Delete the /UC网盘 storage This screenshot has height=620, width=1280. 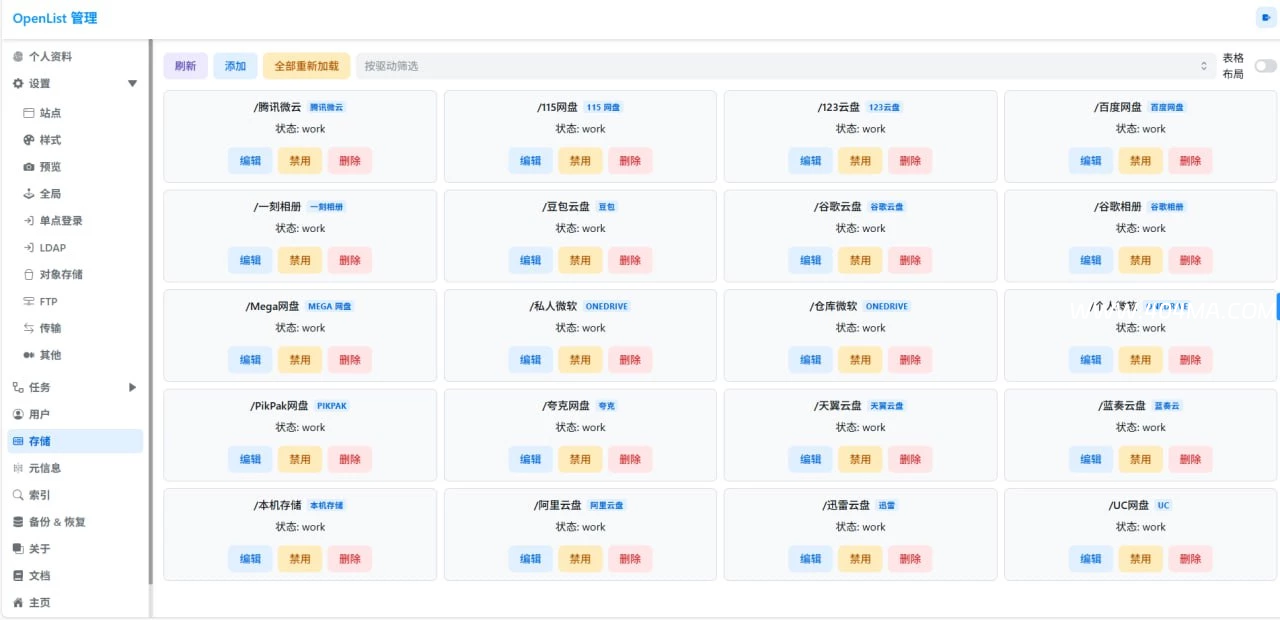[1190, 559]
